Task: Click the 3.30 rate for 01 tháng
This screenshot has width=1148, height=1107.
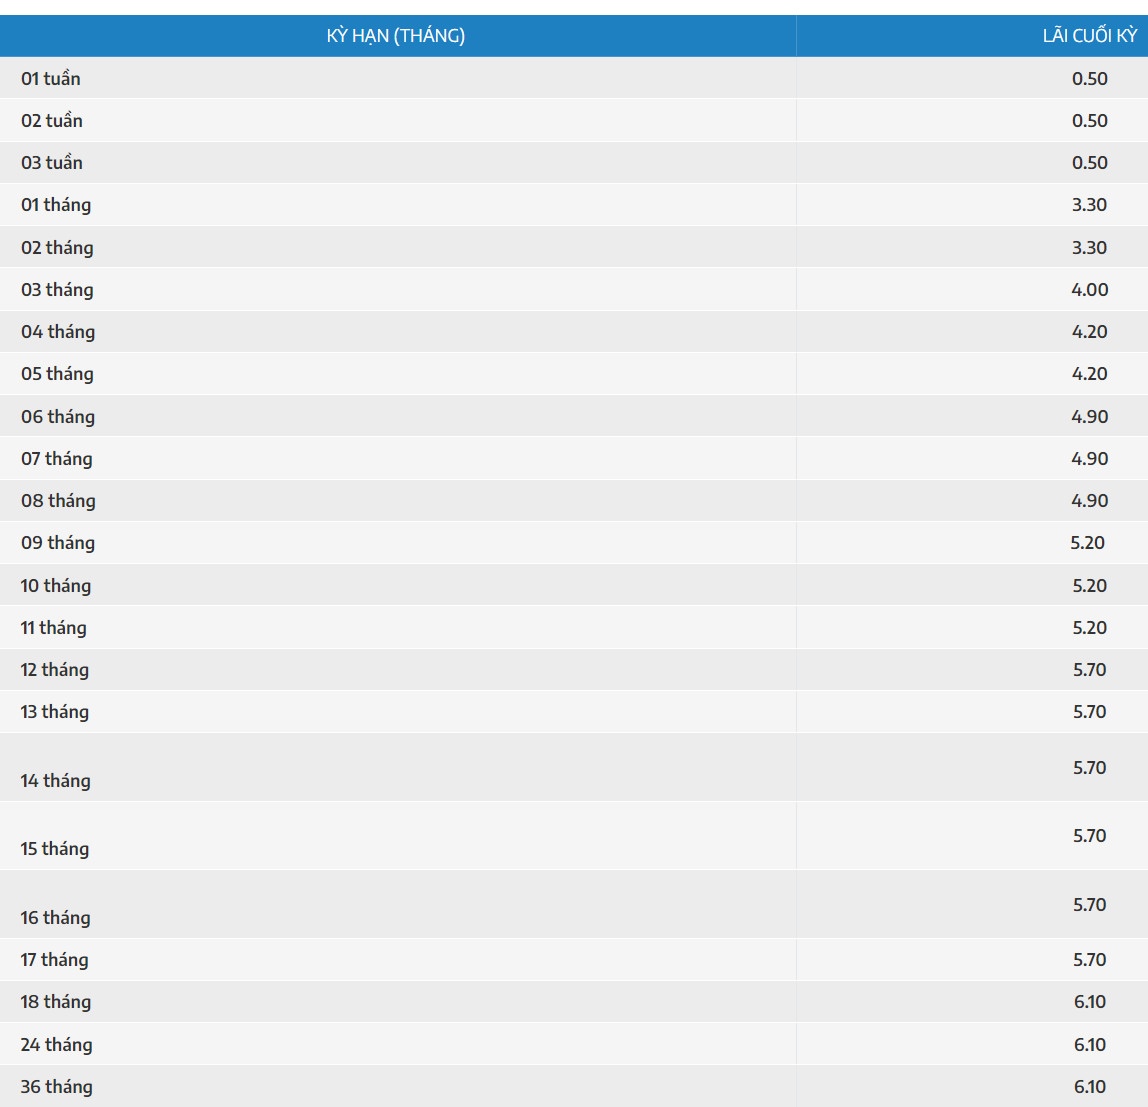Action: [1089, 205]
